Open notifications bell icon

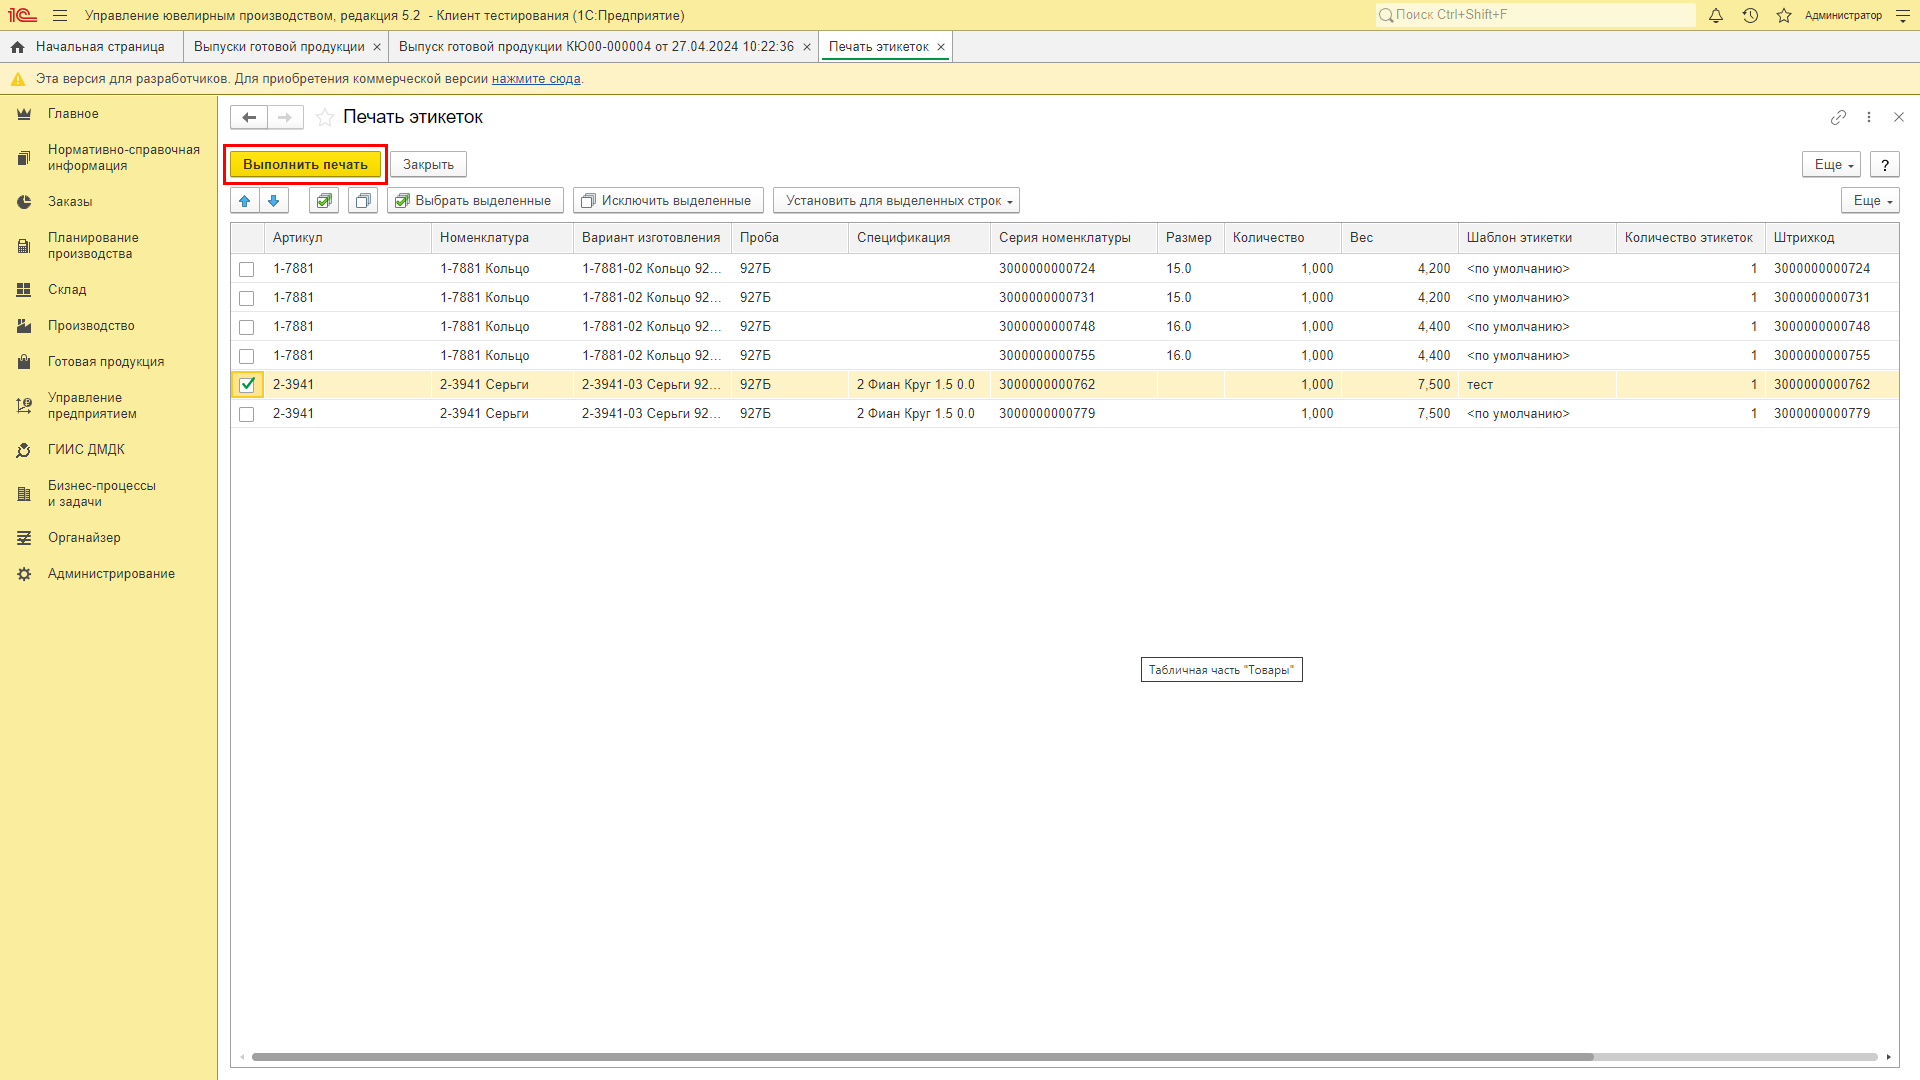tap(1716, 15)
